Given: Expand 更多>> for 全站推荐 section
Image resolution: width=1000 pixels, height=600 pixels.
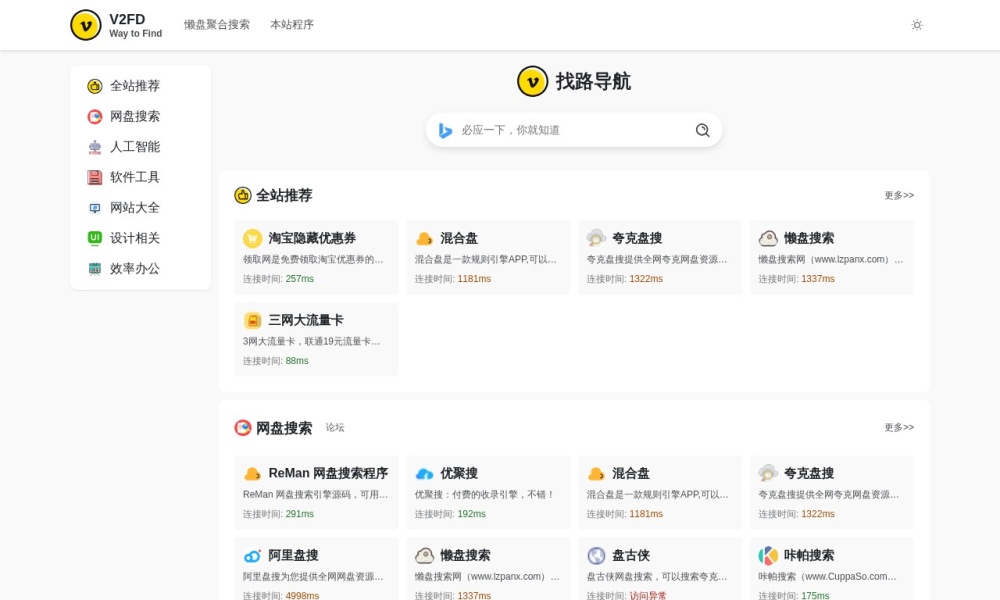Looking at the screenshot, I should (898, 196).
